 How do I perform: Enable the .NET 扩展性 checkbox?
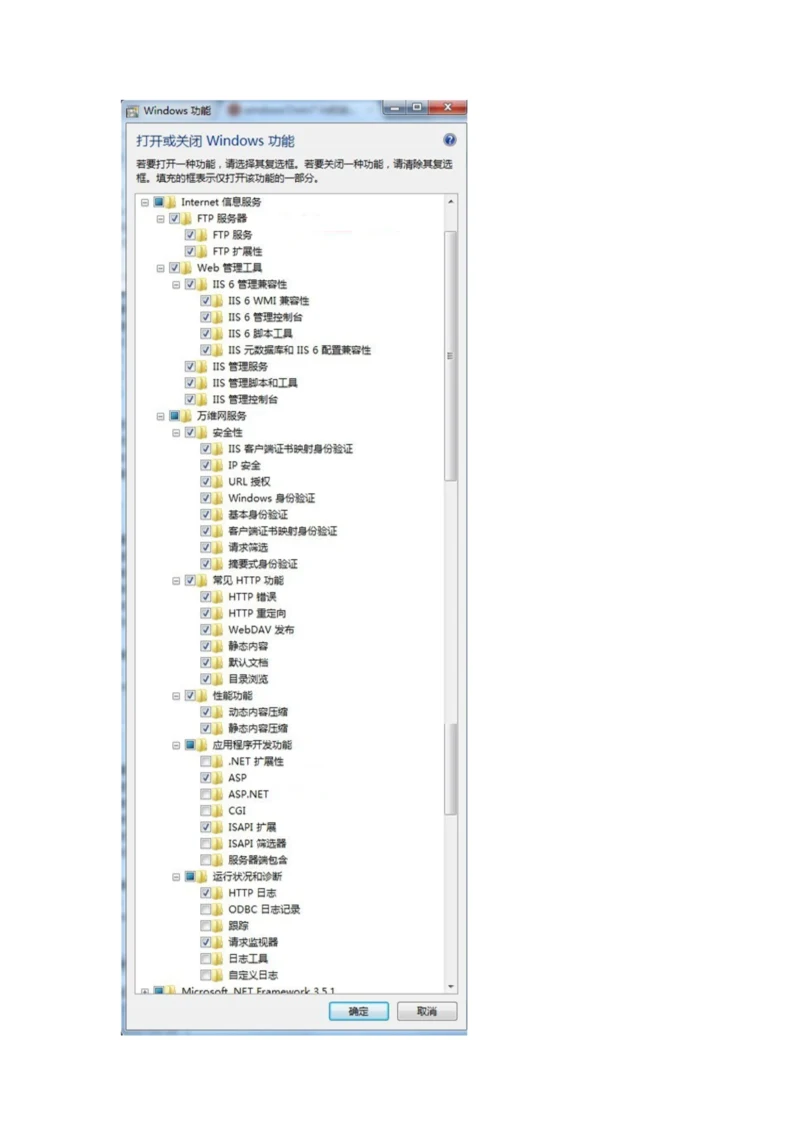(206, 762)
